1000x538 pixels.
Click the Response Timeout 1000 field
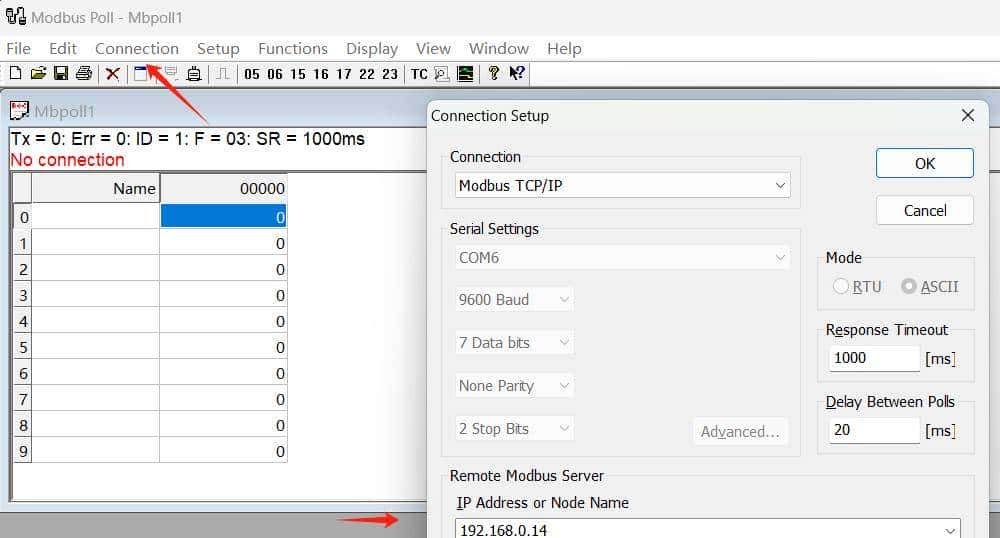pos(874,358)
